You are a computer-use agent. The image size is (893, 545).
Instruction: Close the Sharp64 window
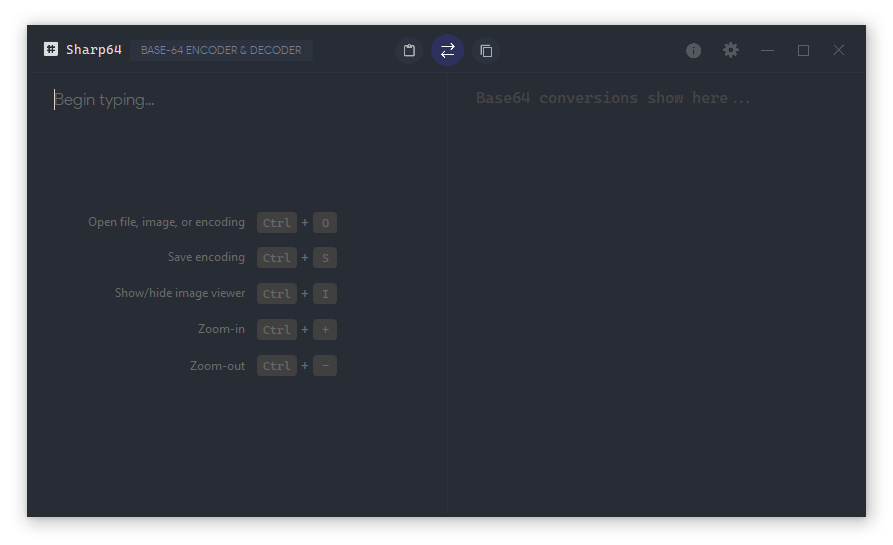pyautogui.click(x=838, y=50)
